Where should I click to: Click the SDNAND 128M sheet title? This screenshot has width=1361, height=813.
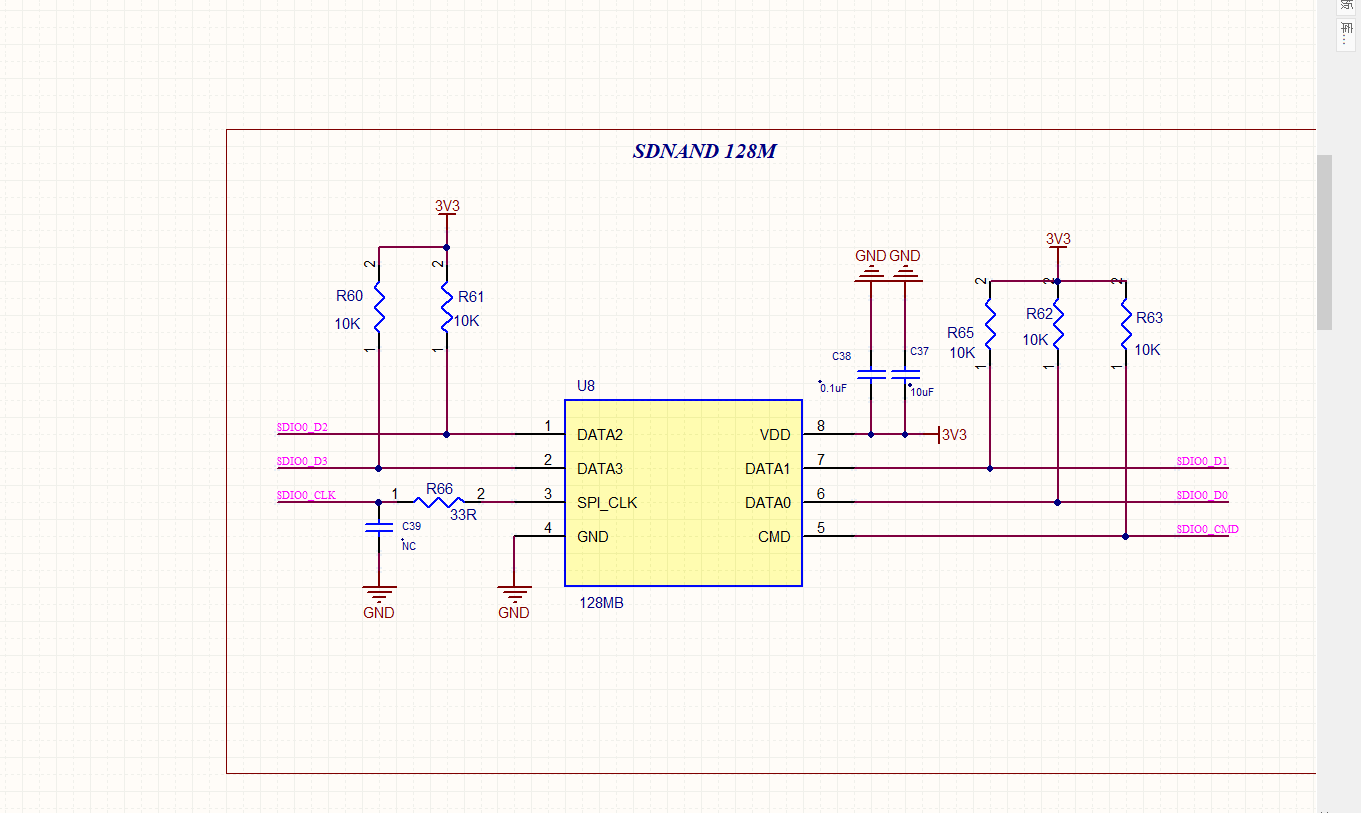click(x=705, y=152)
